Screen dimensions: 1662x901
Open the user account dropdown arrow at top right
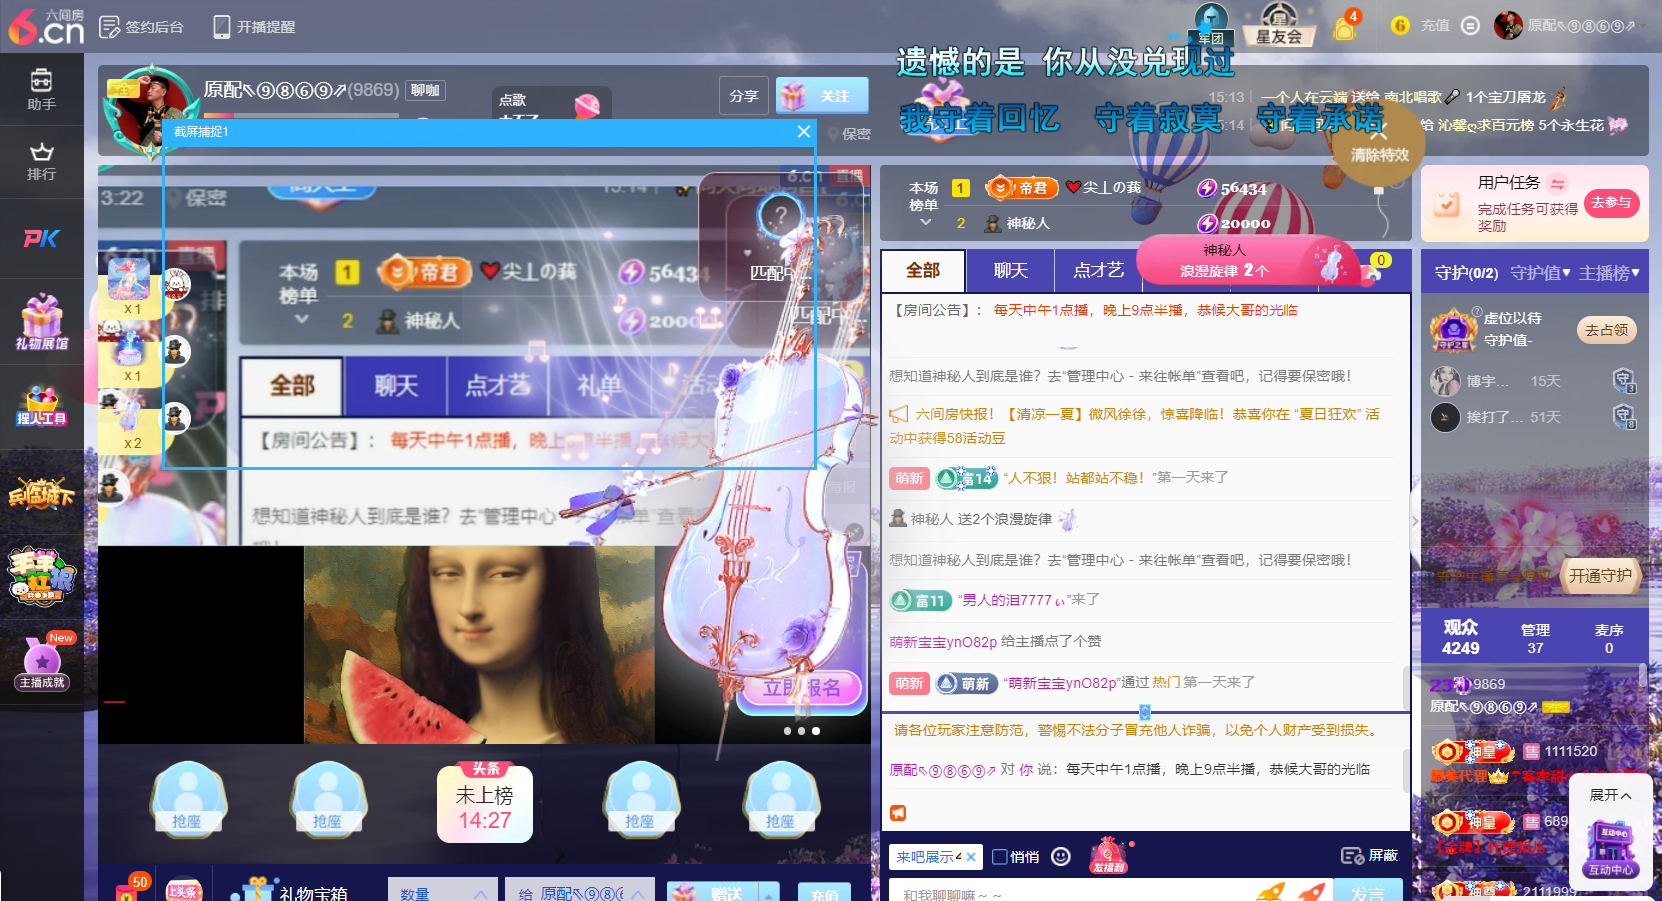pyautogui.click(x=1645, y=25)
